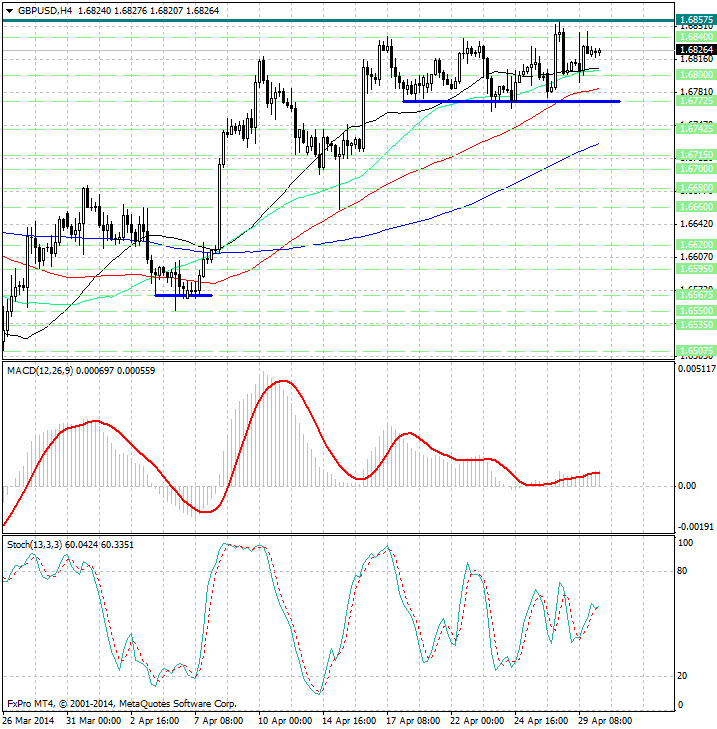Select the 1.65075 price level label
The image size is (717, 729).
pyautogui.click(x=694, y=350)
